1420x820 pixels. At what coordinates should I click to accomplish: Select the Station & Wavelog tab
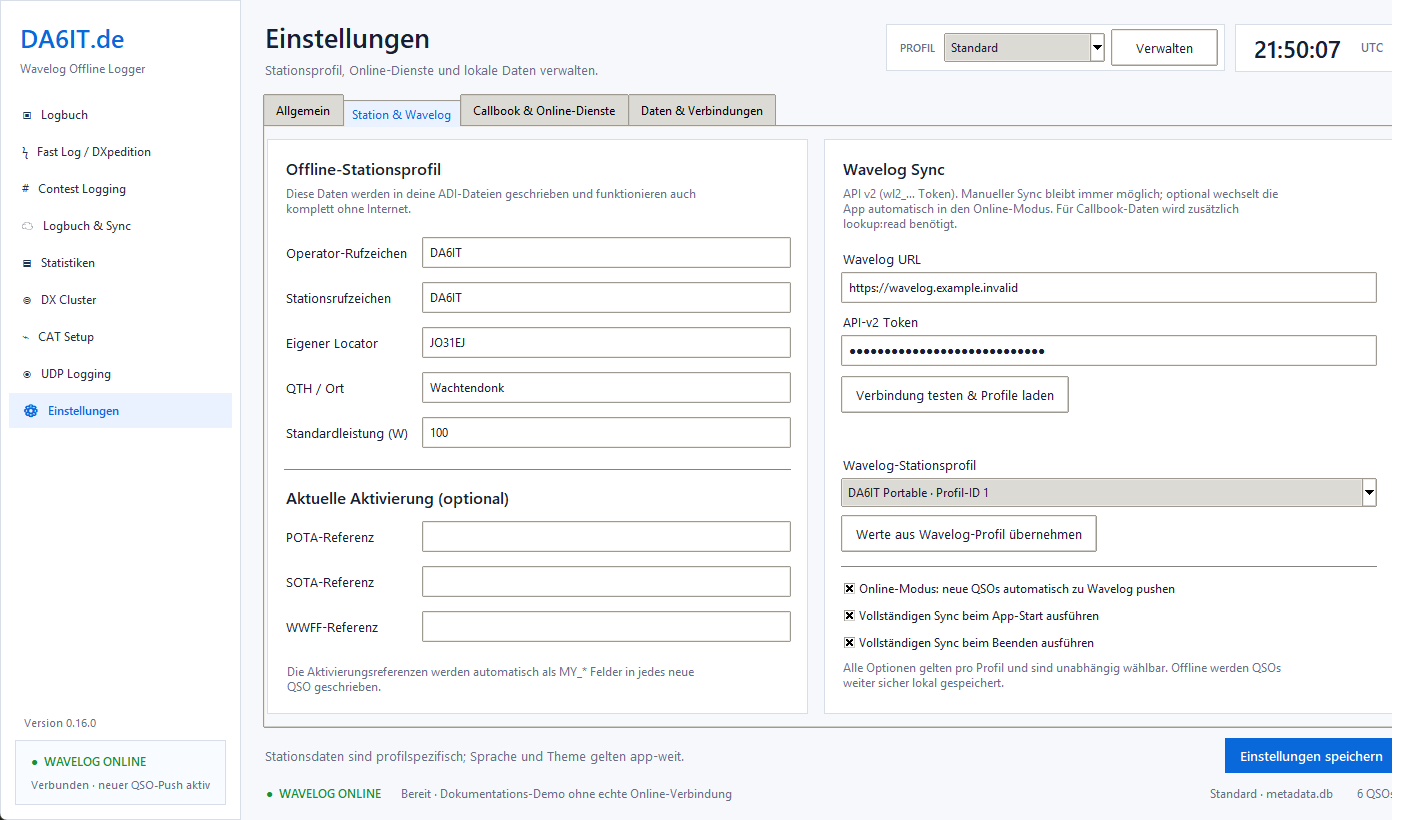click(x=401, y=114)
